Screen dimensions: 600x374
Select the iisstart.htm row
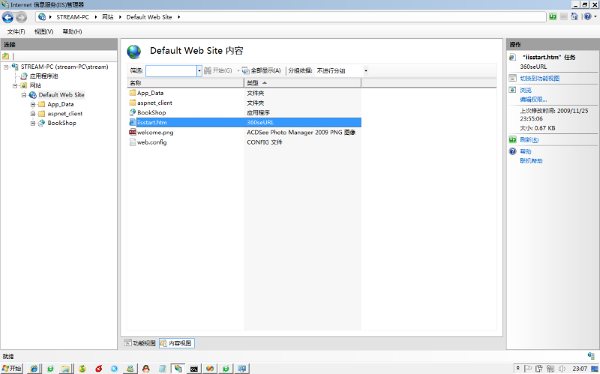[244, 122]
